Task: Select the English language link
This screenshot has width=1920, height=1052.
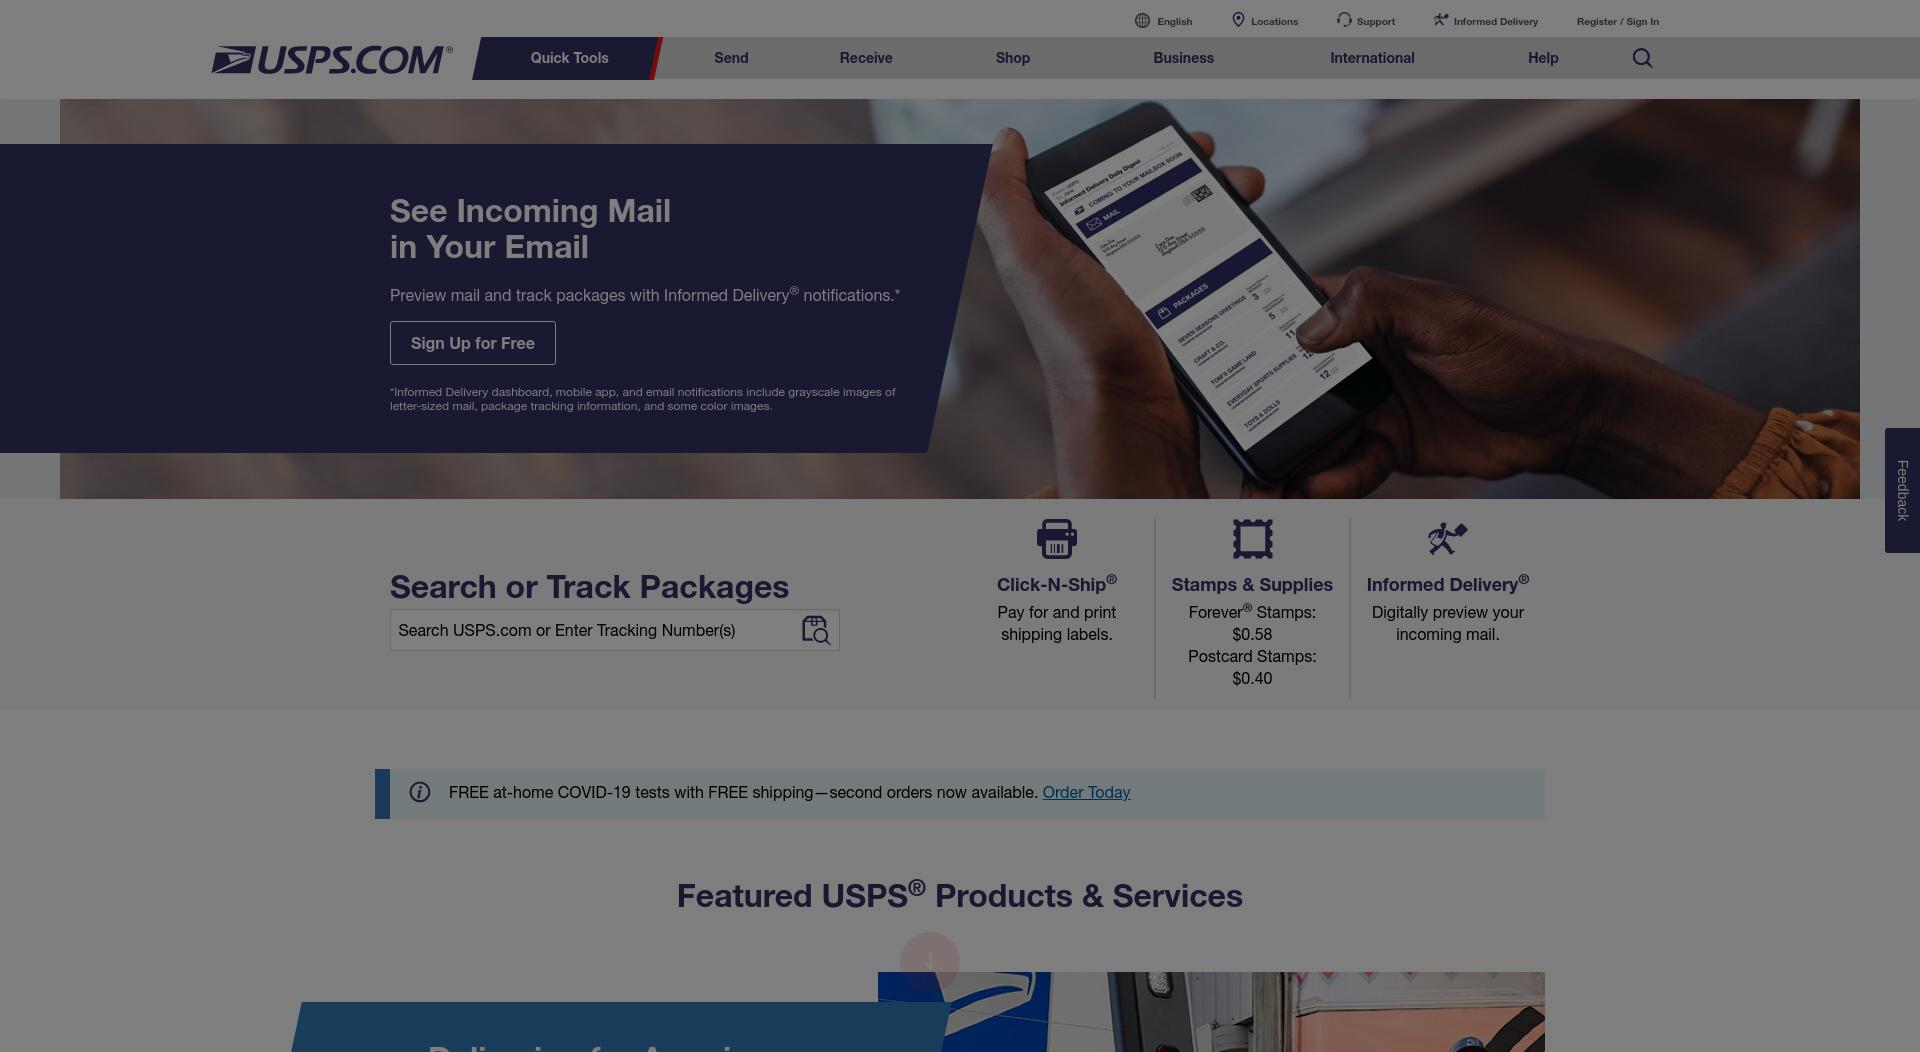Action: [1174, 21]
